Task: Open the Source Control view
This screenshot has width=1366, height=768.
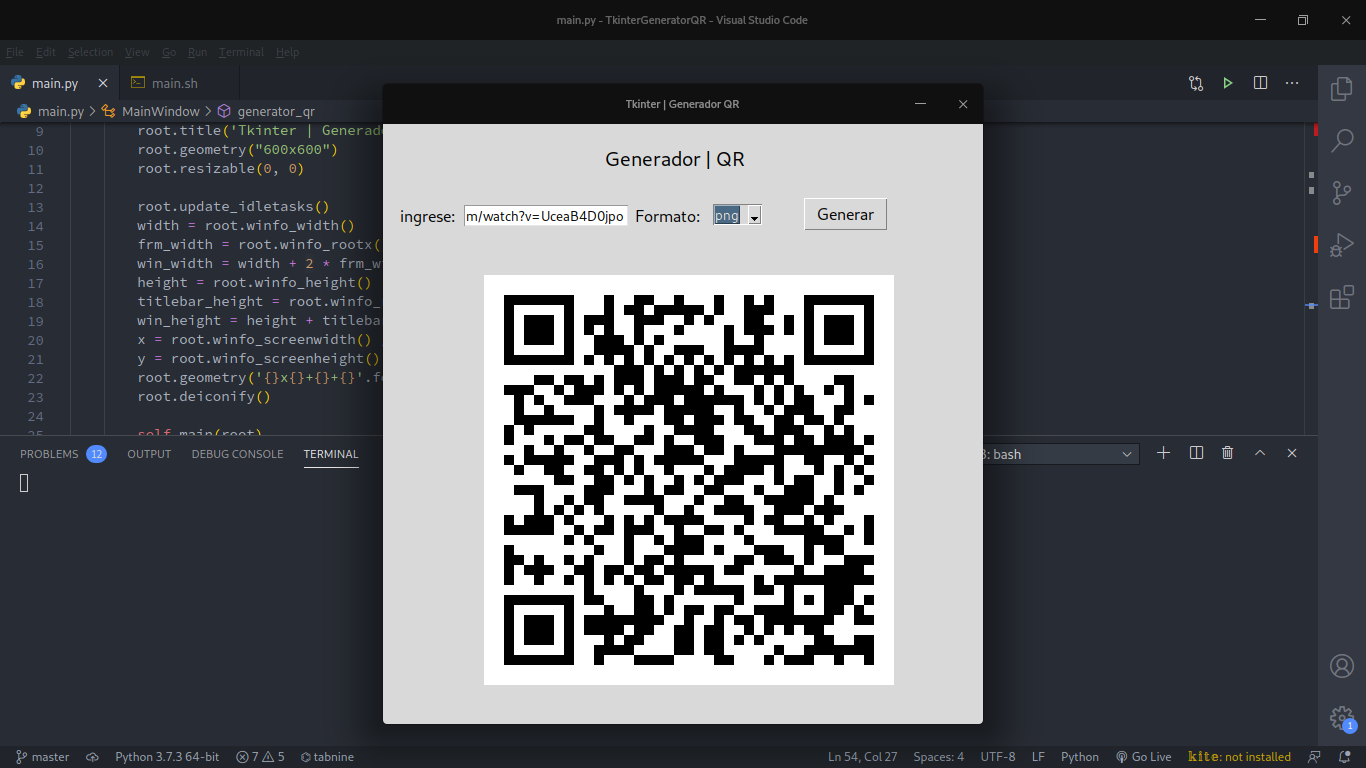Action: click(x=1341, y=193)
